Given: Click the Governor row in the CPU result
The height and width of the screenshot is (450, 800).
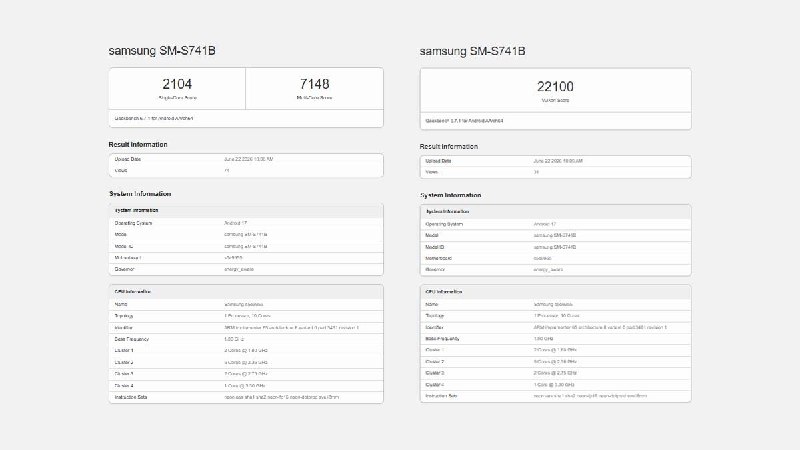Looking at the screenshot, I should tap(246, 269).
